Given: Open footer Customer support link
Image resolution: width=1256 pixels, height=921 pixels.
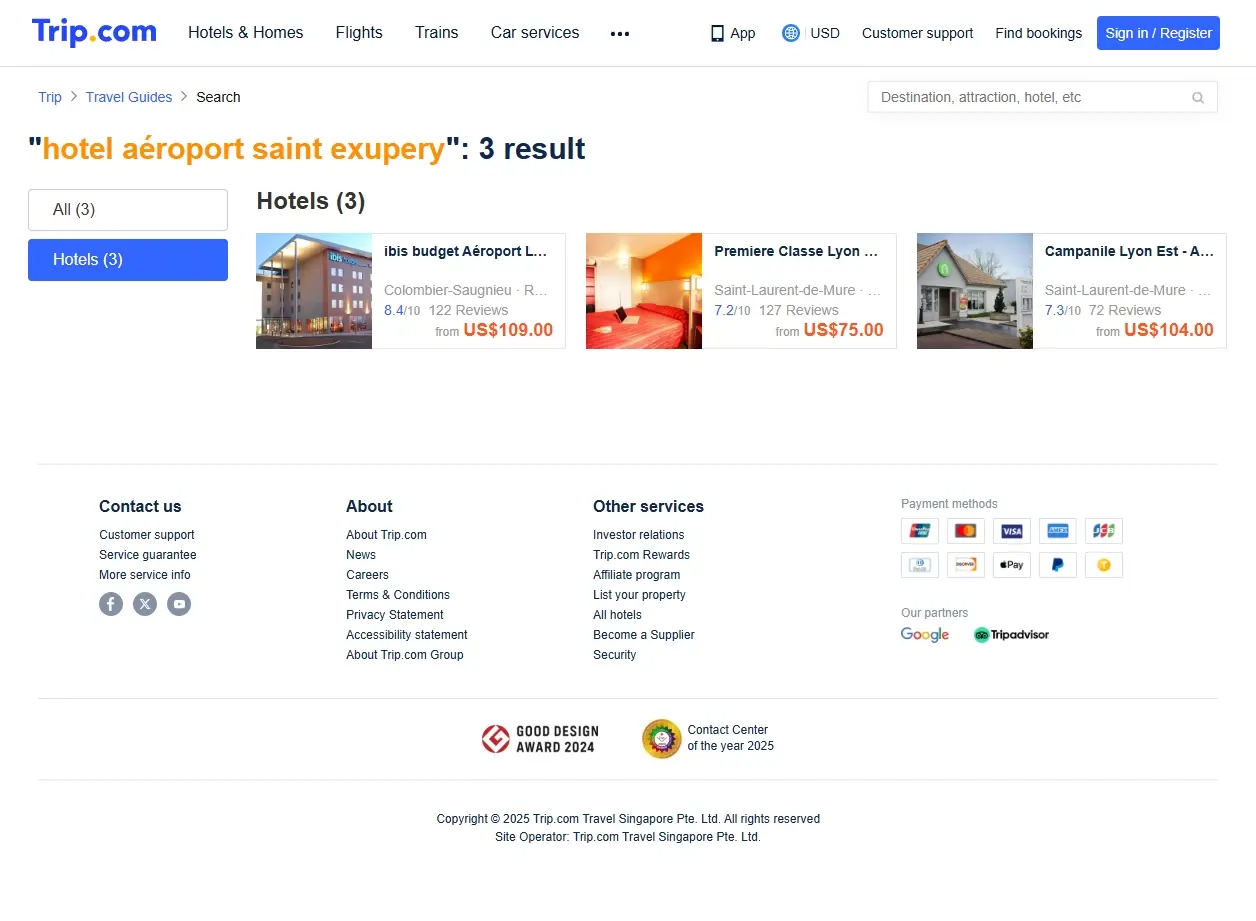Looking at the screenshot, I should point(147,535).
